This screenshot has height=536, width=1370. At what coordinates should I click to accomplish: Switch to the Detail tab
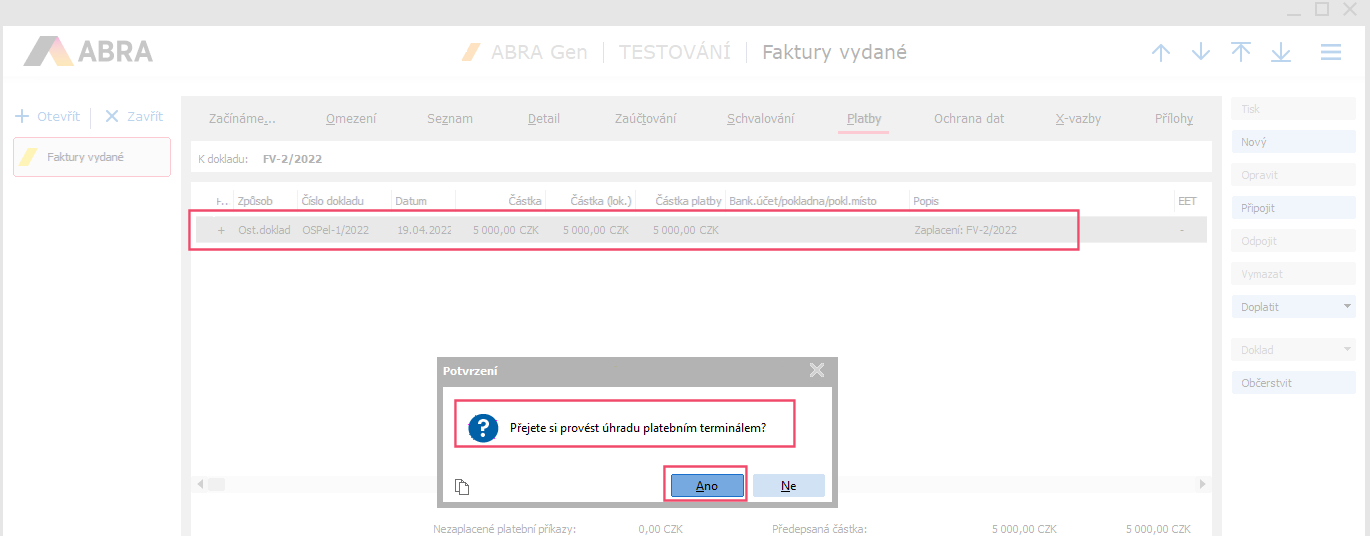click(544, 119)
